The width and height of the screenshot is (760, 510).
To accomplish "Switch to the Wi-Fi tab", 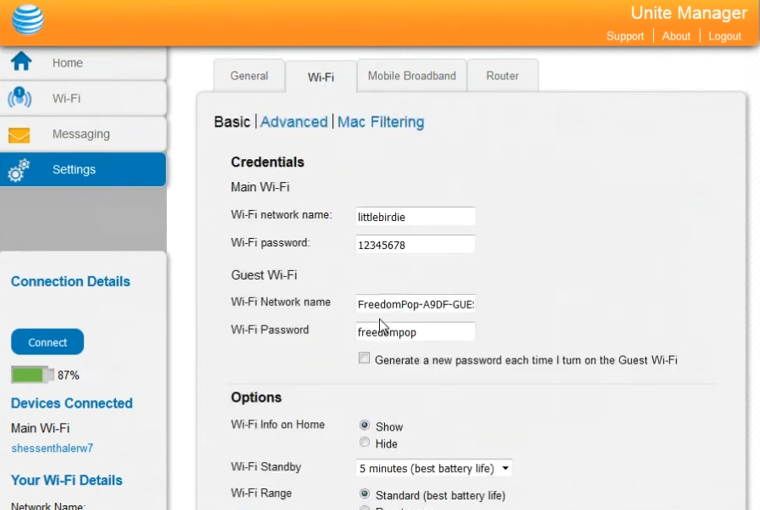I will [x=321, y=77].
